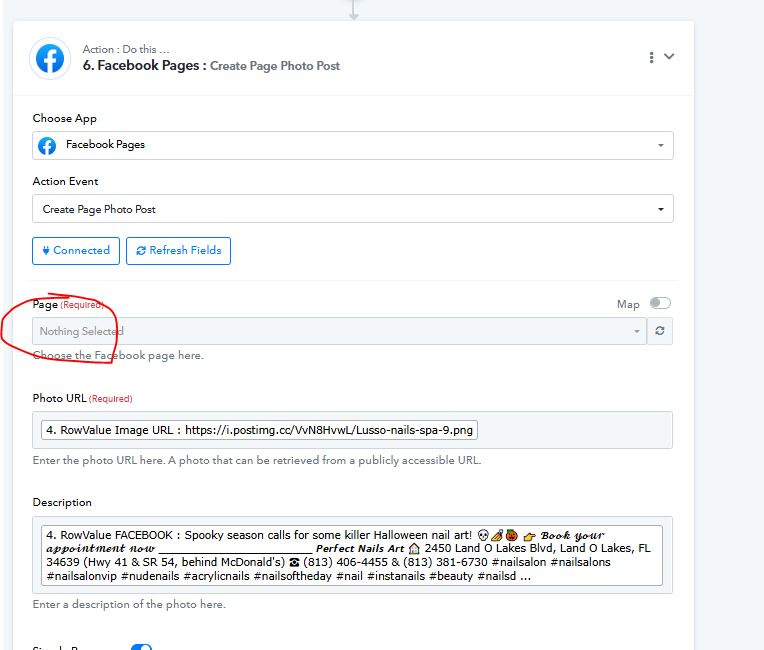Screen dimensions: 764x650
Task: Click the Choose App label
Action: tap(64, 118)
